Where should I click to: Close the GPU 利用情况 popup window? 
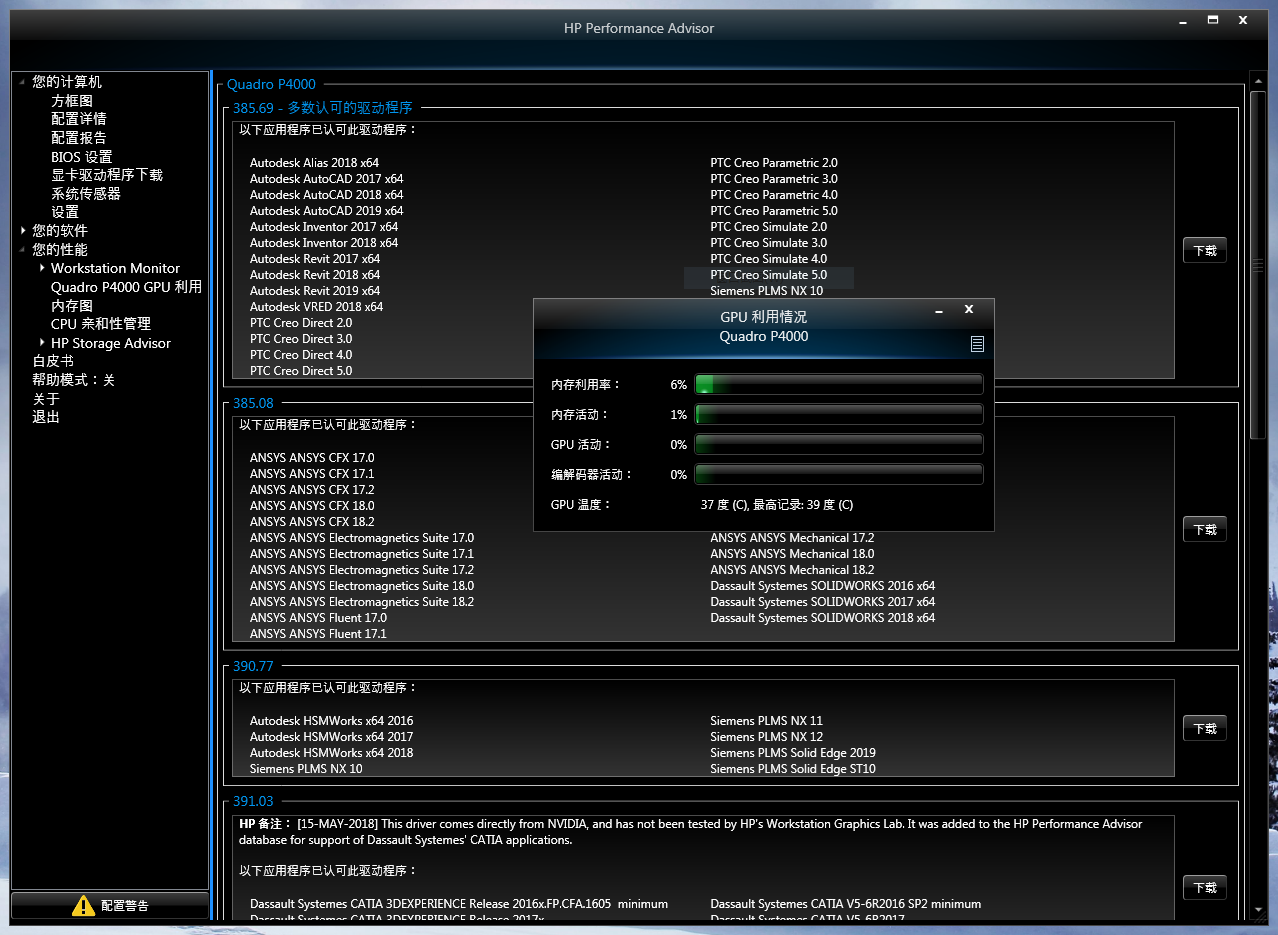[x=969, y=310]
